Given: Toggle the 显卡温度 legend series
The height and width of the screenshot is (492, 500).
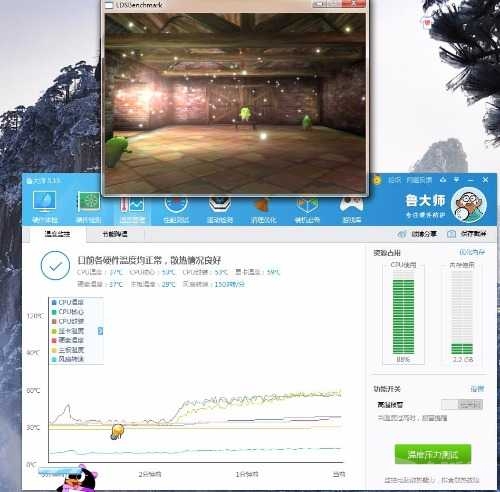Looking at the screenshot, I should tap(68, 331).
